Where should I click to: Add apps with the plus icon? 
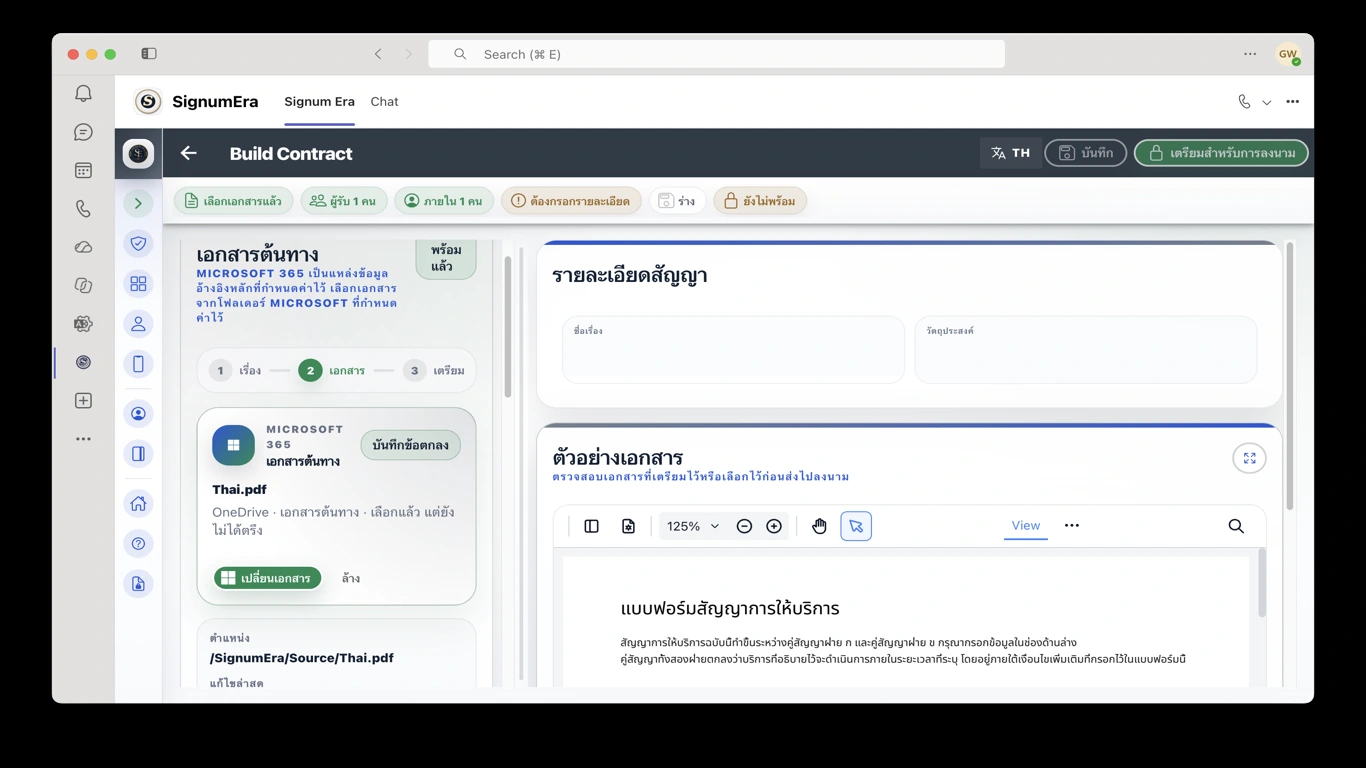click(x=83, y=401)
